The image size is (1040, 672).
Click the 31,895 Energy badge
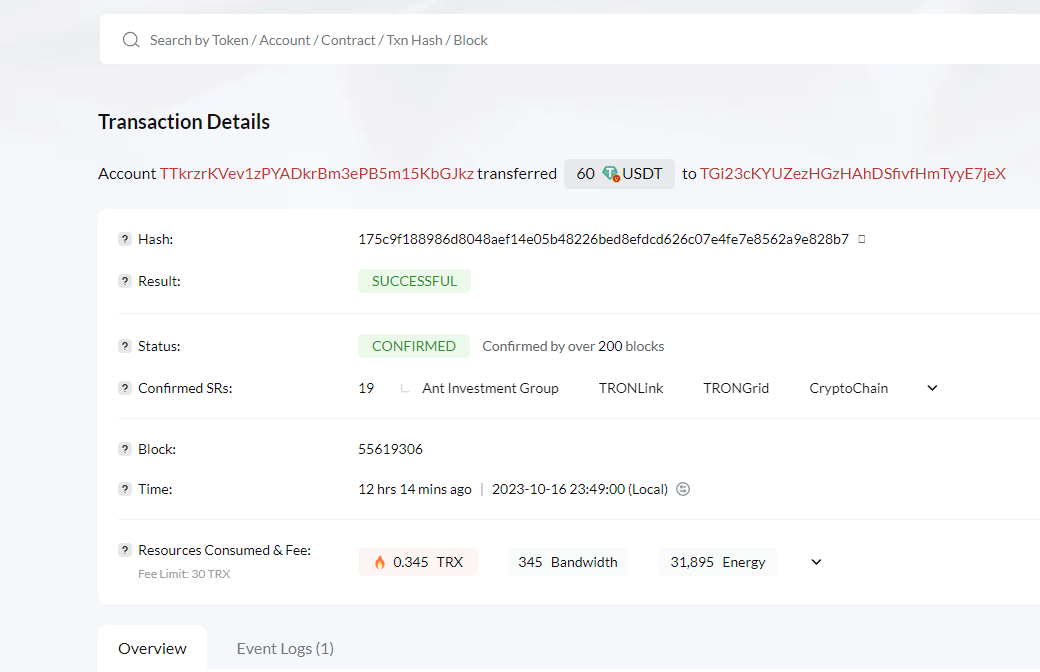[x=718, y=562]
